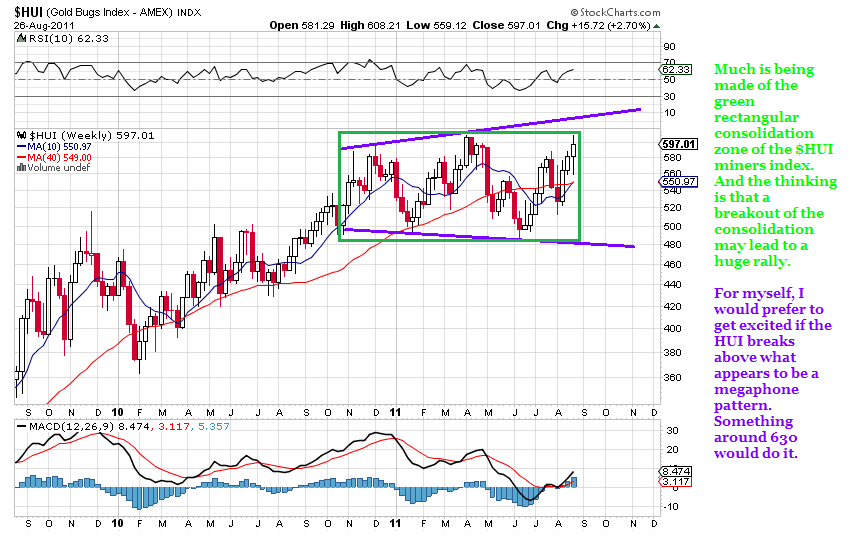Click the red 3.117 tag on MACD axis
The image size is (854, 536).
point(676,482)
